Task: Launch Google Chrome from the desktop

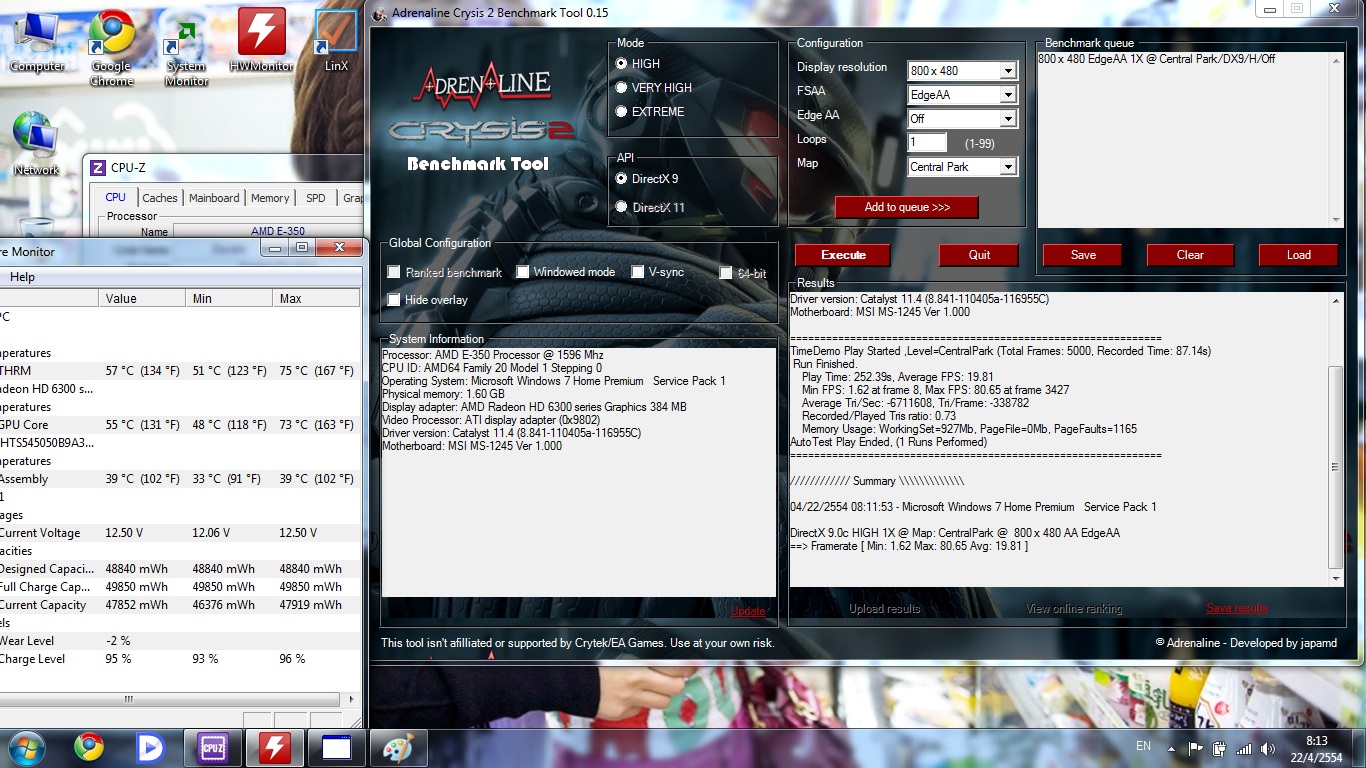Action: [x=112, y=46]
